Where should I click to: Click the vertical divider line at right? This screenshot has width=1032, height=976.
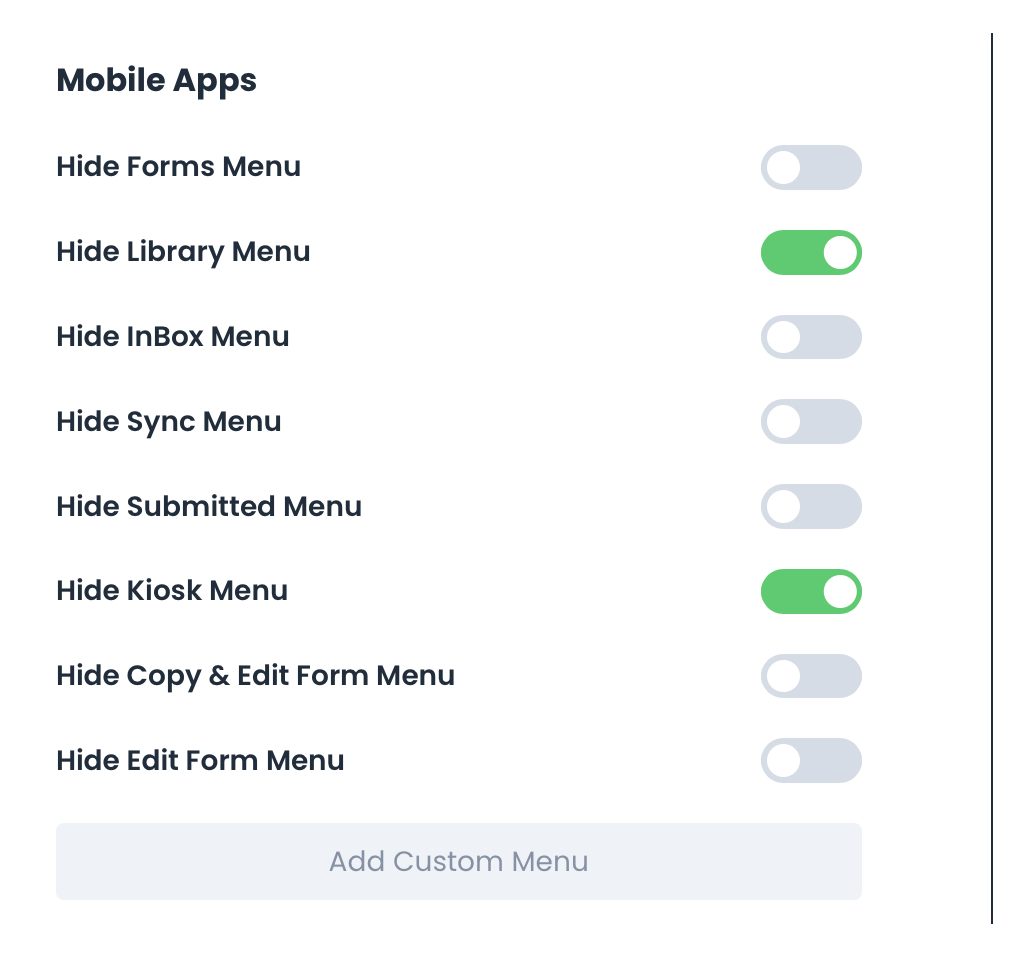(x=992, y=480)
